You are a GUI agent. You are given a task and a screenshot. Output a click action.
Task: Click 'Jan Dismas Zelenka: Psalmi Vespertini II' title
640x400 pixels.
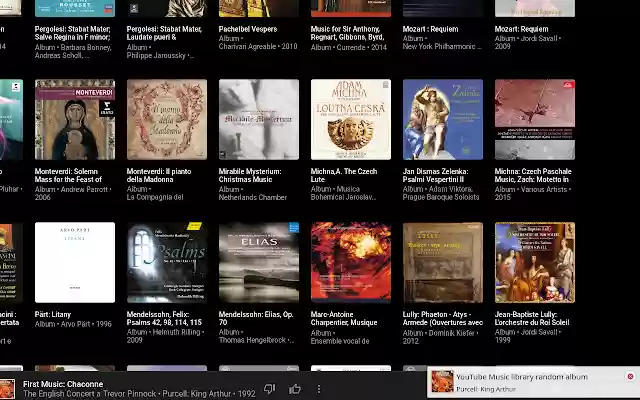(436, 175)
